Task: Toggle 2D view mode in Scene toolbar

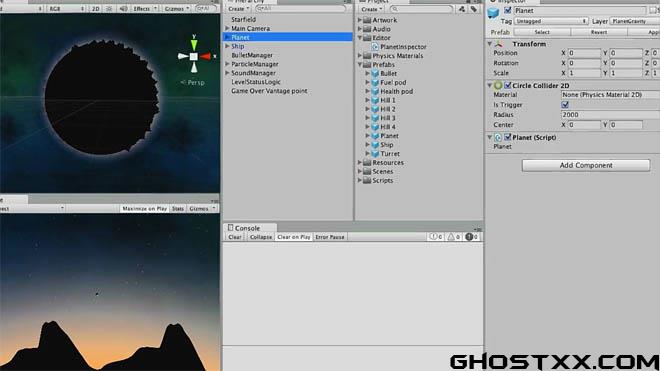Action: [96, 8]
